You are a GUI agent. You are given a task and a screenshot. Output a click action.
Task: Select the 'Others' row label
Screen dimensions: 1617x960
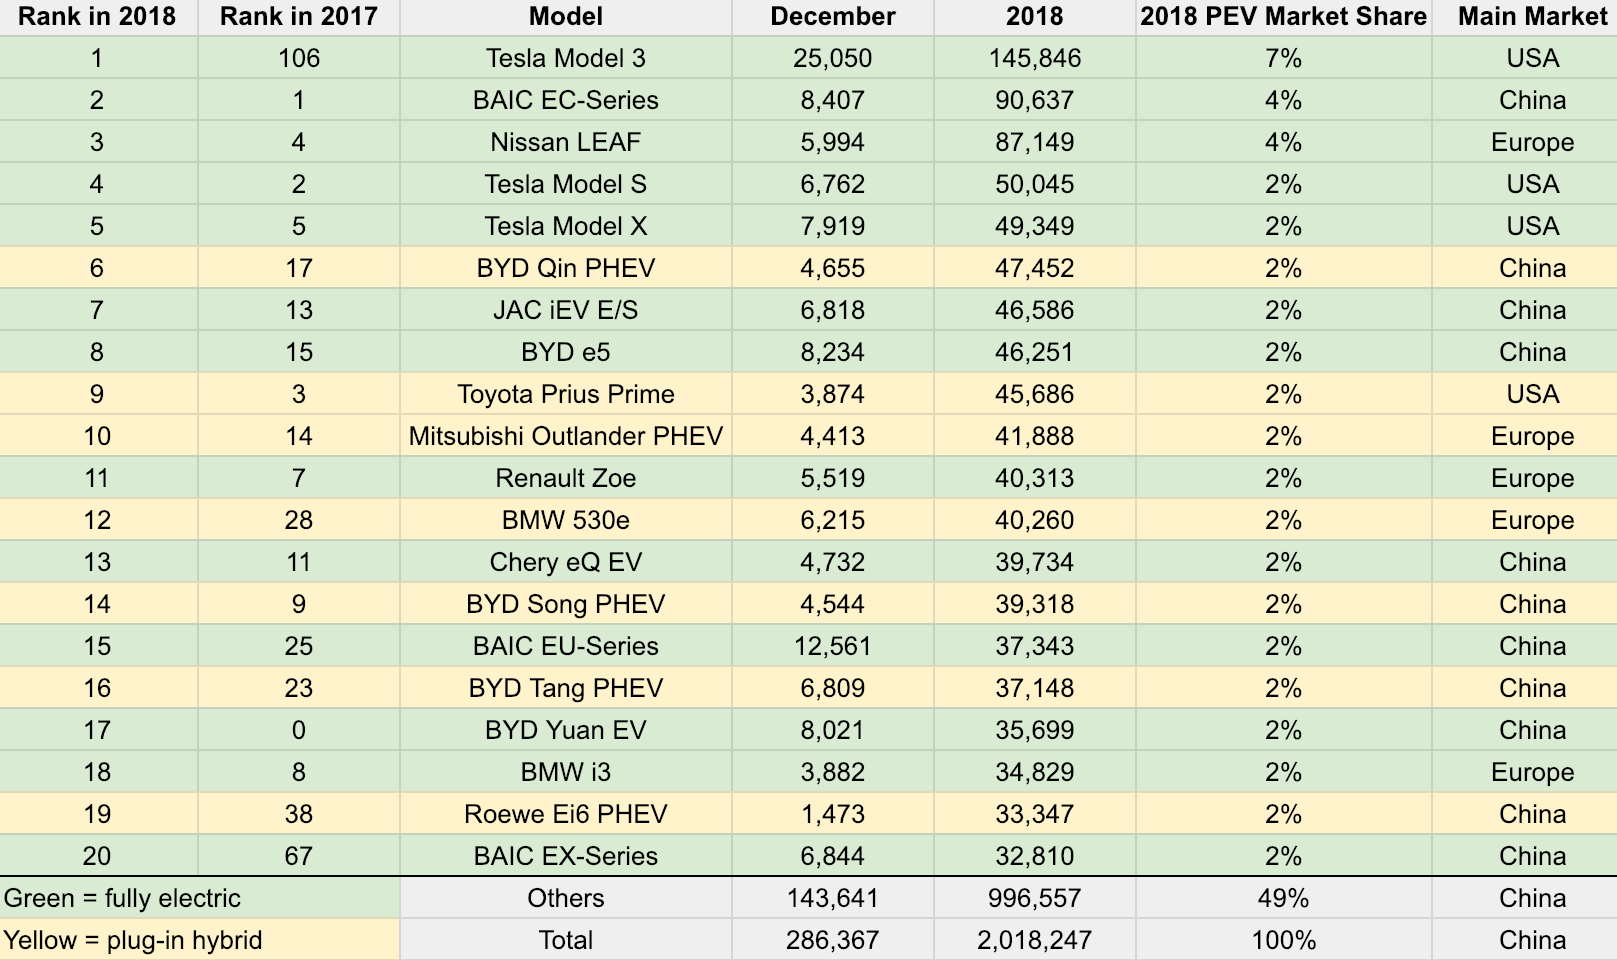pyautogui.click(x=565, y=898)
